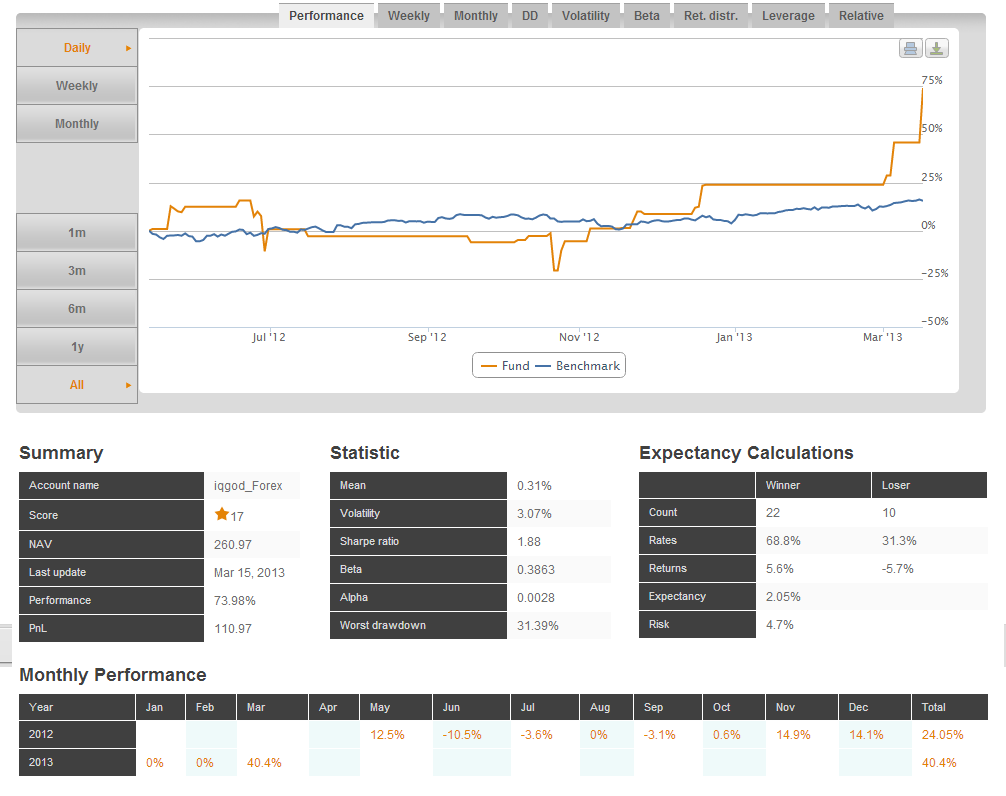Click the Loser returns -5.7%

pyautogui.click(x=897, y=569)
